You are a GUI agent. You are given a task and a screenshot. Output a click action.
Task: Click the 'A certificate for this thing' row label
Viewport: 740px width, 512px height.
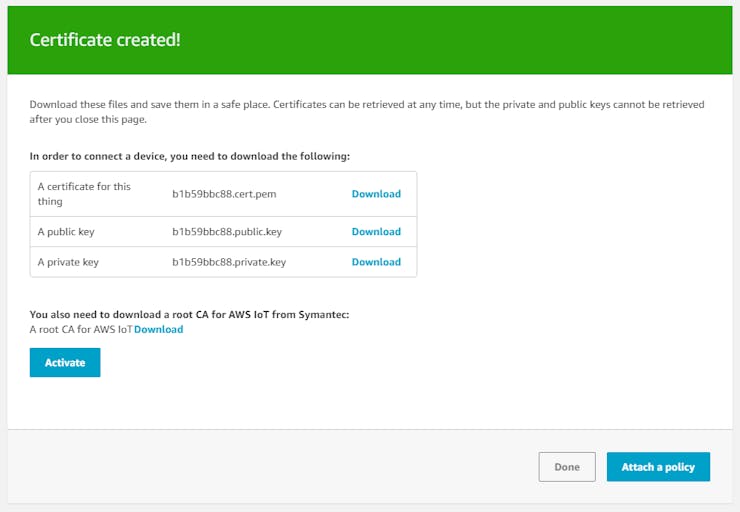pos(84,194)
